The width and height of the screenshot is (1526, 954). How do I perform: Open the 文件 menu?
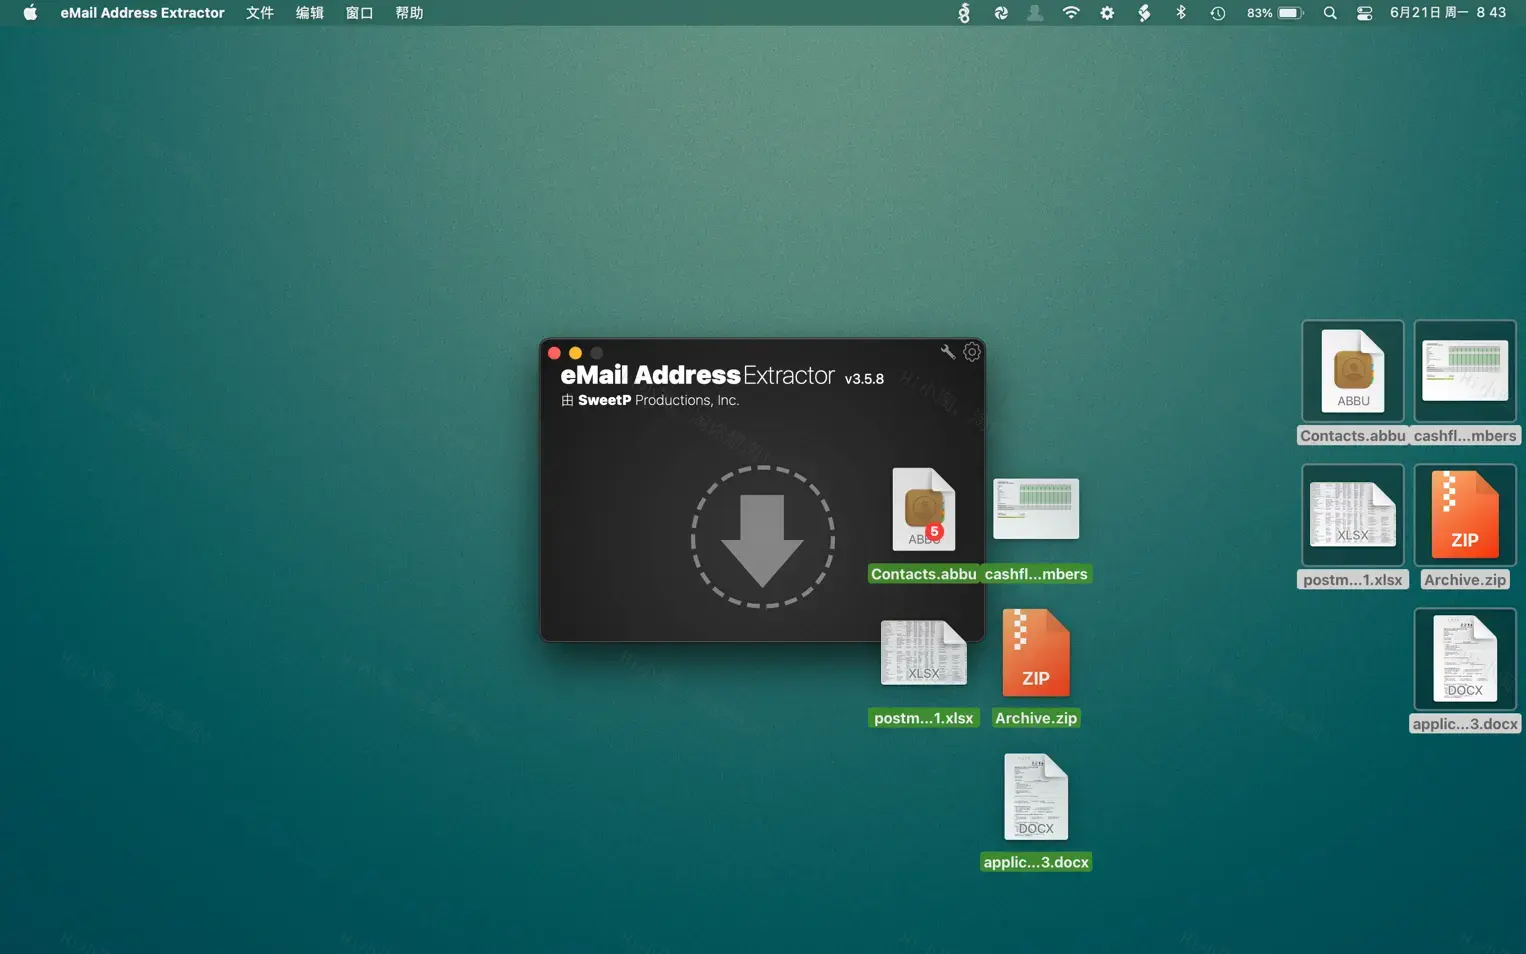[x=259, y=13]
